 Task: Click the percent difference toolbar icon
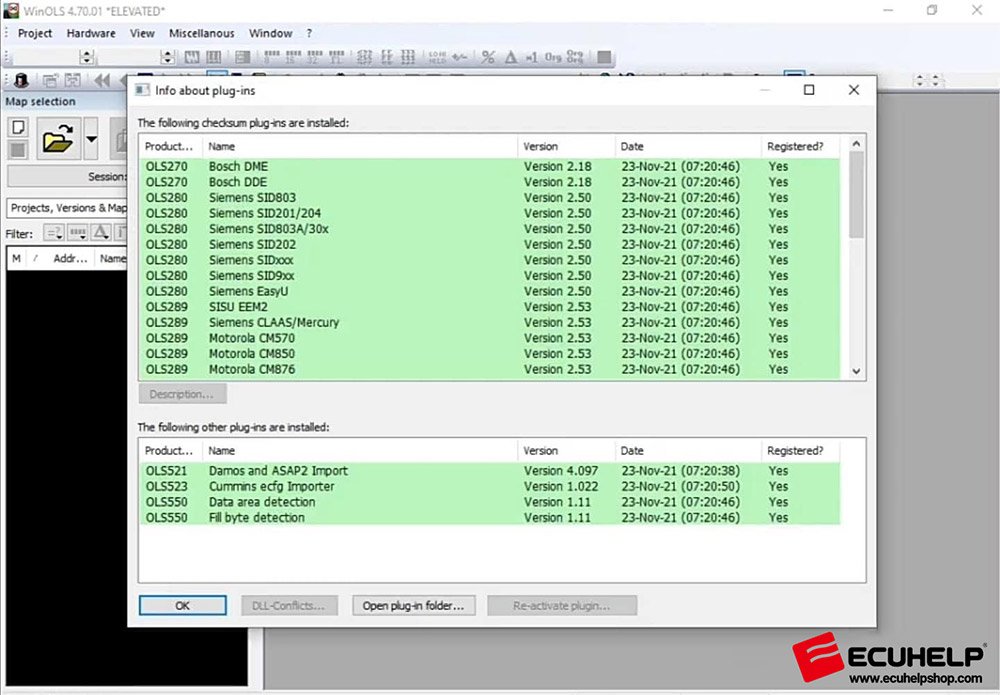pyautogui.click(x=488, y=57)
